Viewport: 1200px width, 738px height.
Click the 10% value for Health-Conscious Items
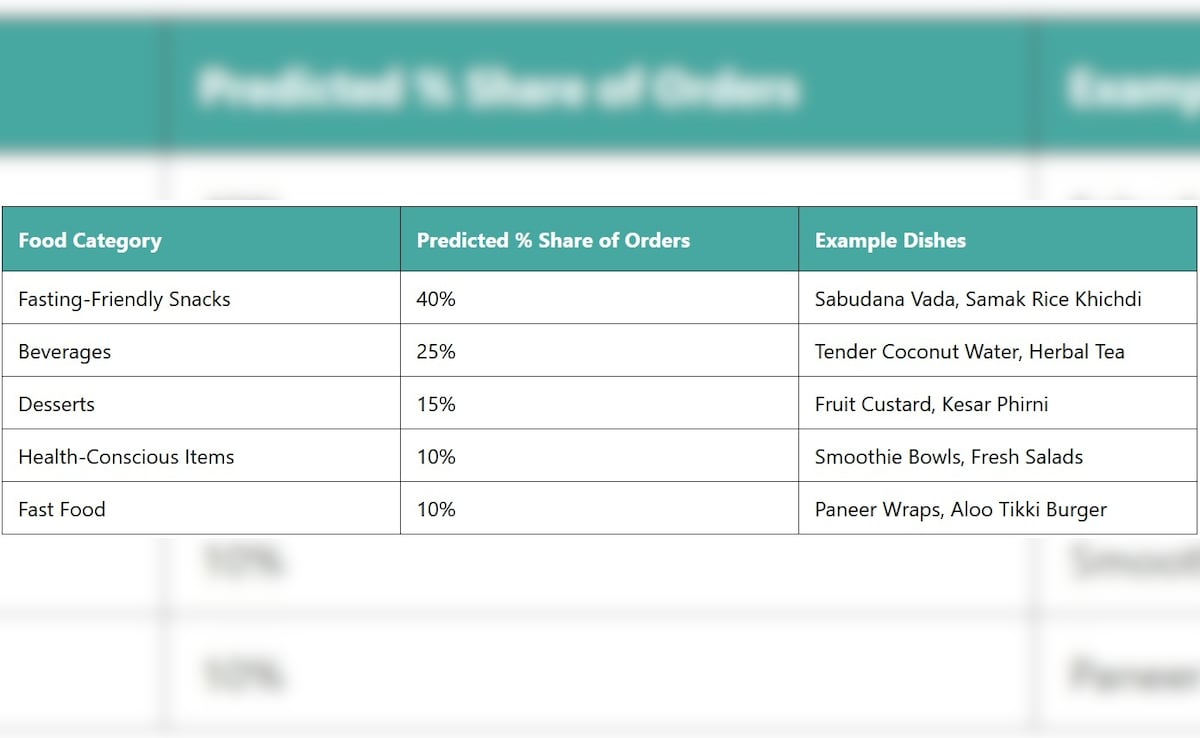[x=436, y=457]
